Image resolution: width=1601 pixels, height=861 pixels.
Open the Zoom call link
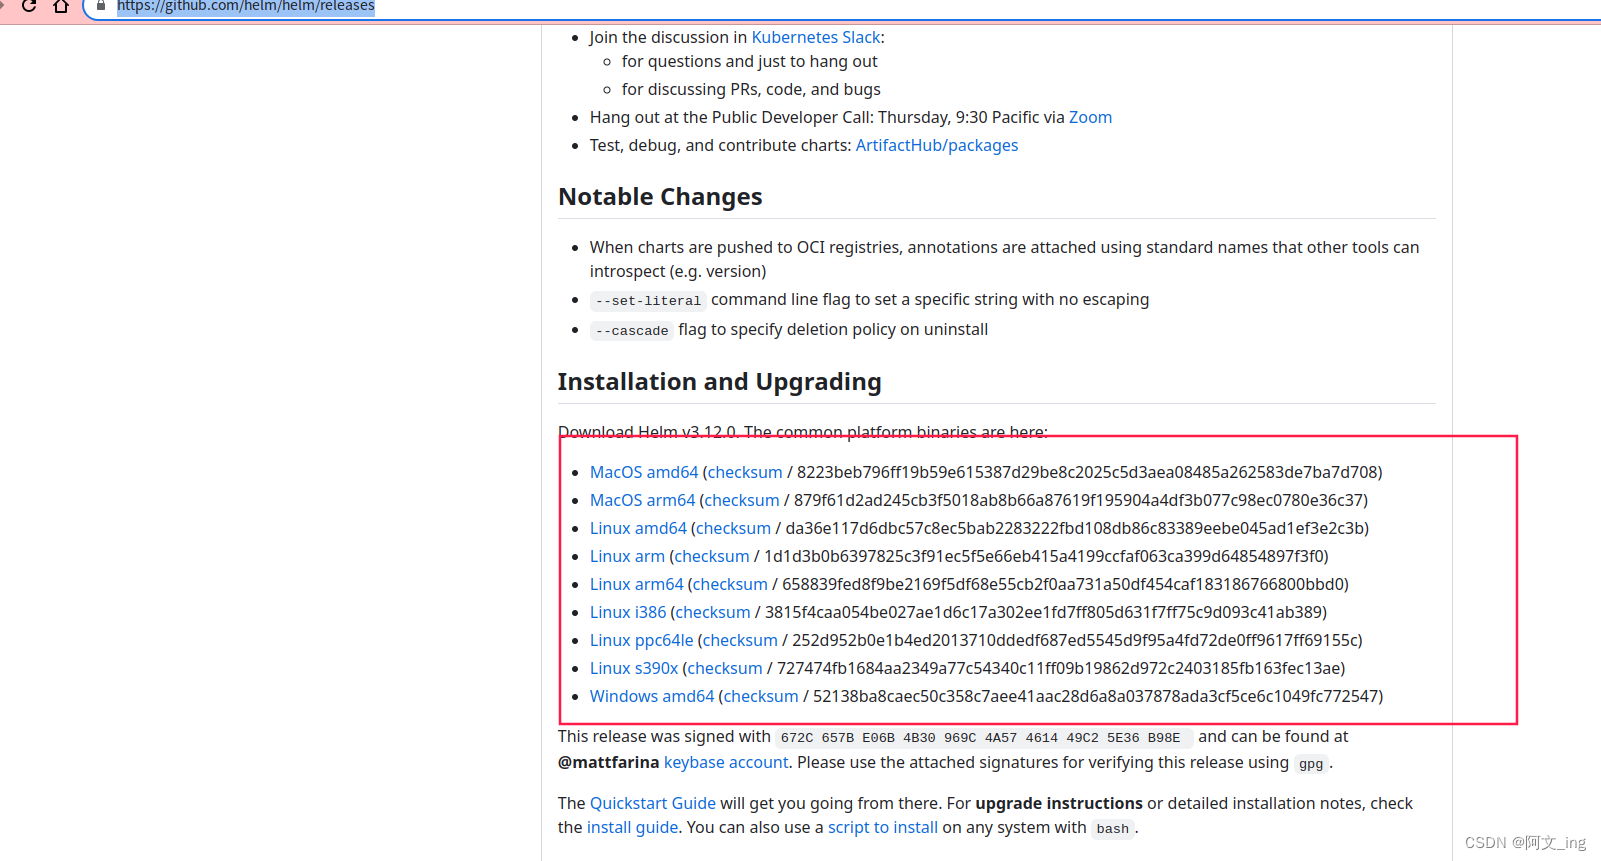click(1090, 117)
